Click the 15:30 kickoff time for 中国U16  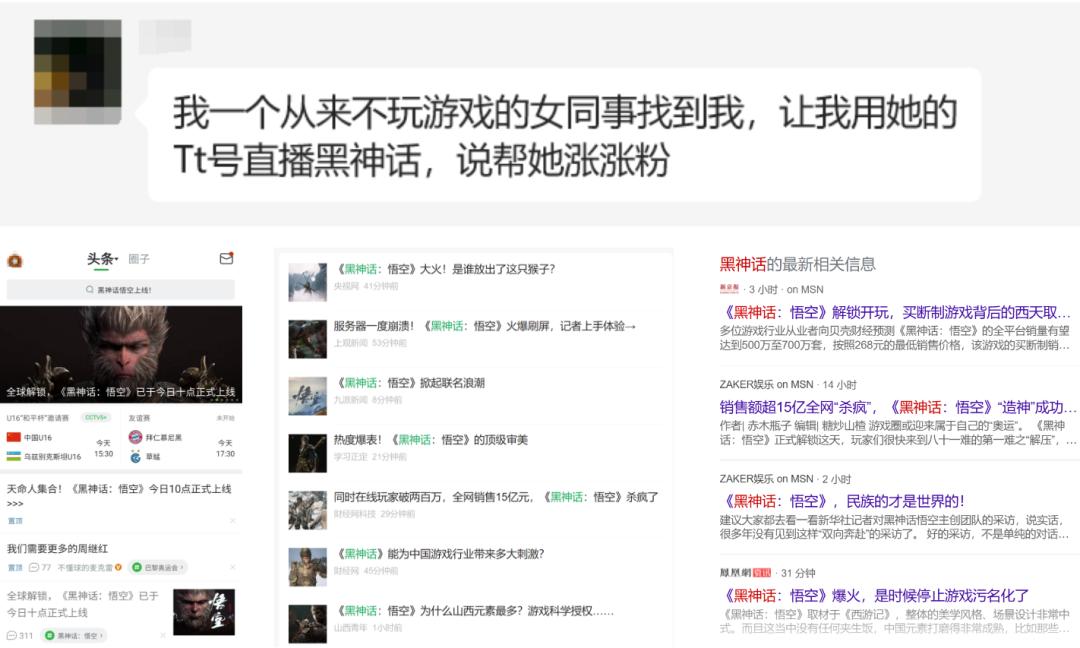(x=103, y=454)
